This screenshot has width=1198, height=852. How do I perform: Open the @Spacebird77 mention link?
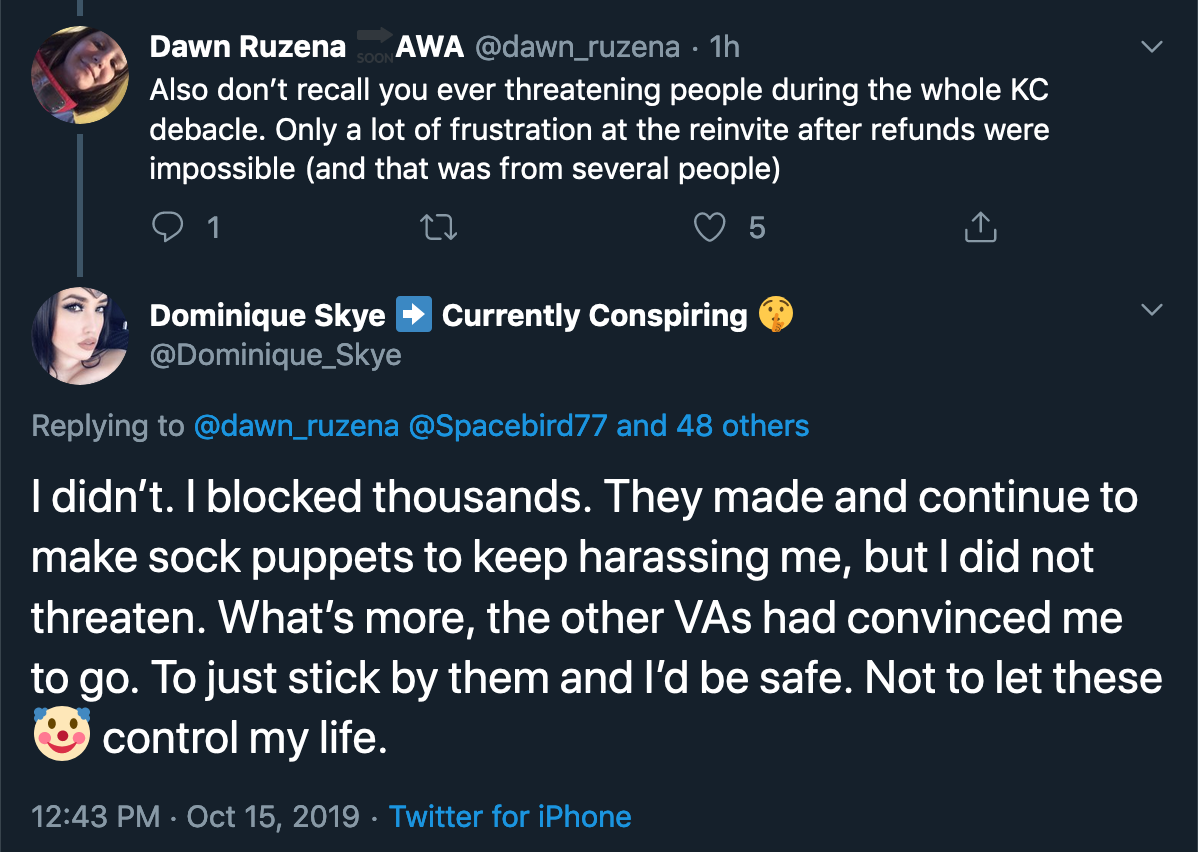point(508,426)
